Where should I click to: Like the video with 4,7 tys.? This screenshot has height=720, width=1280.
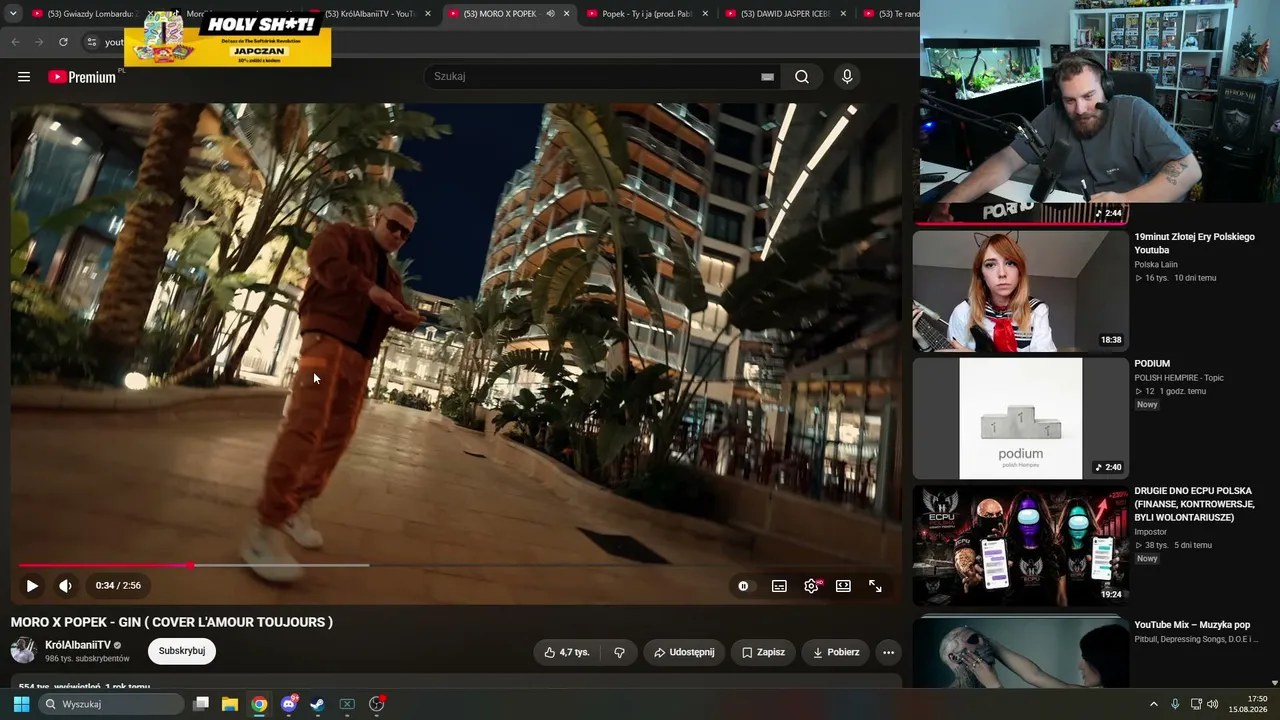[567, 652]
